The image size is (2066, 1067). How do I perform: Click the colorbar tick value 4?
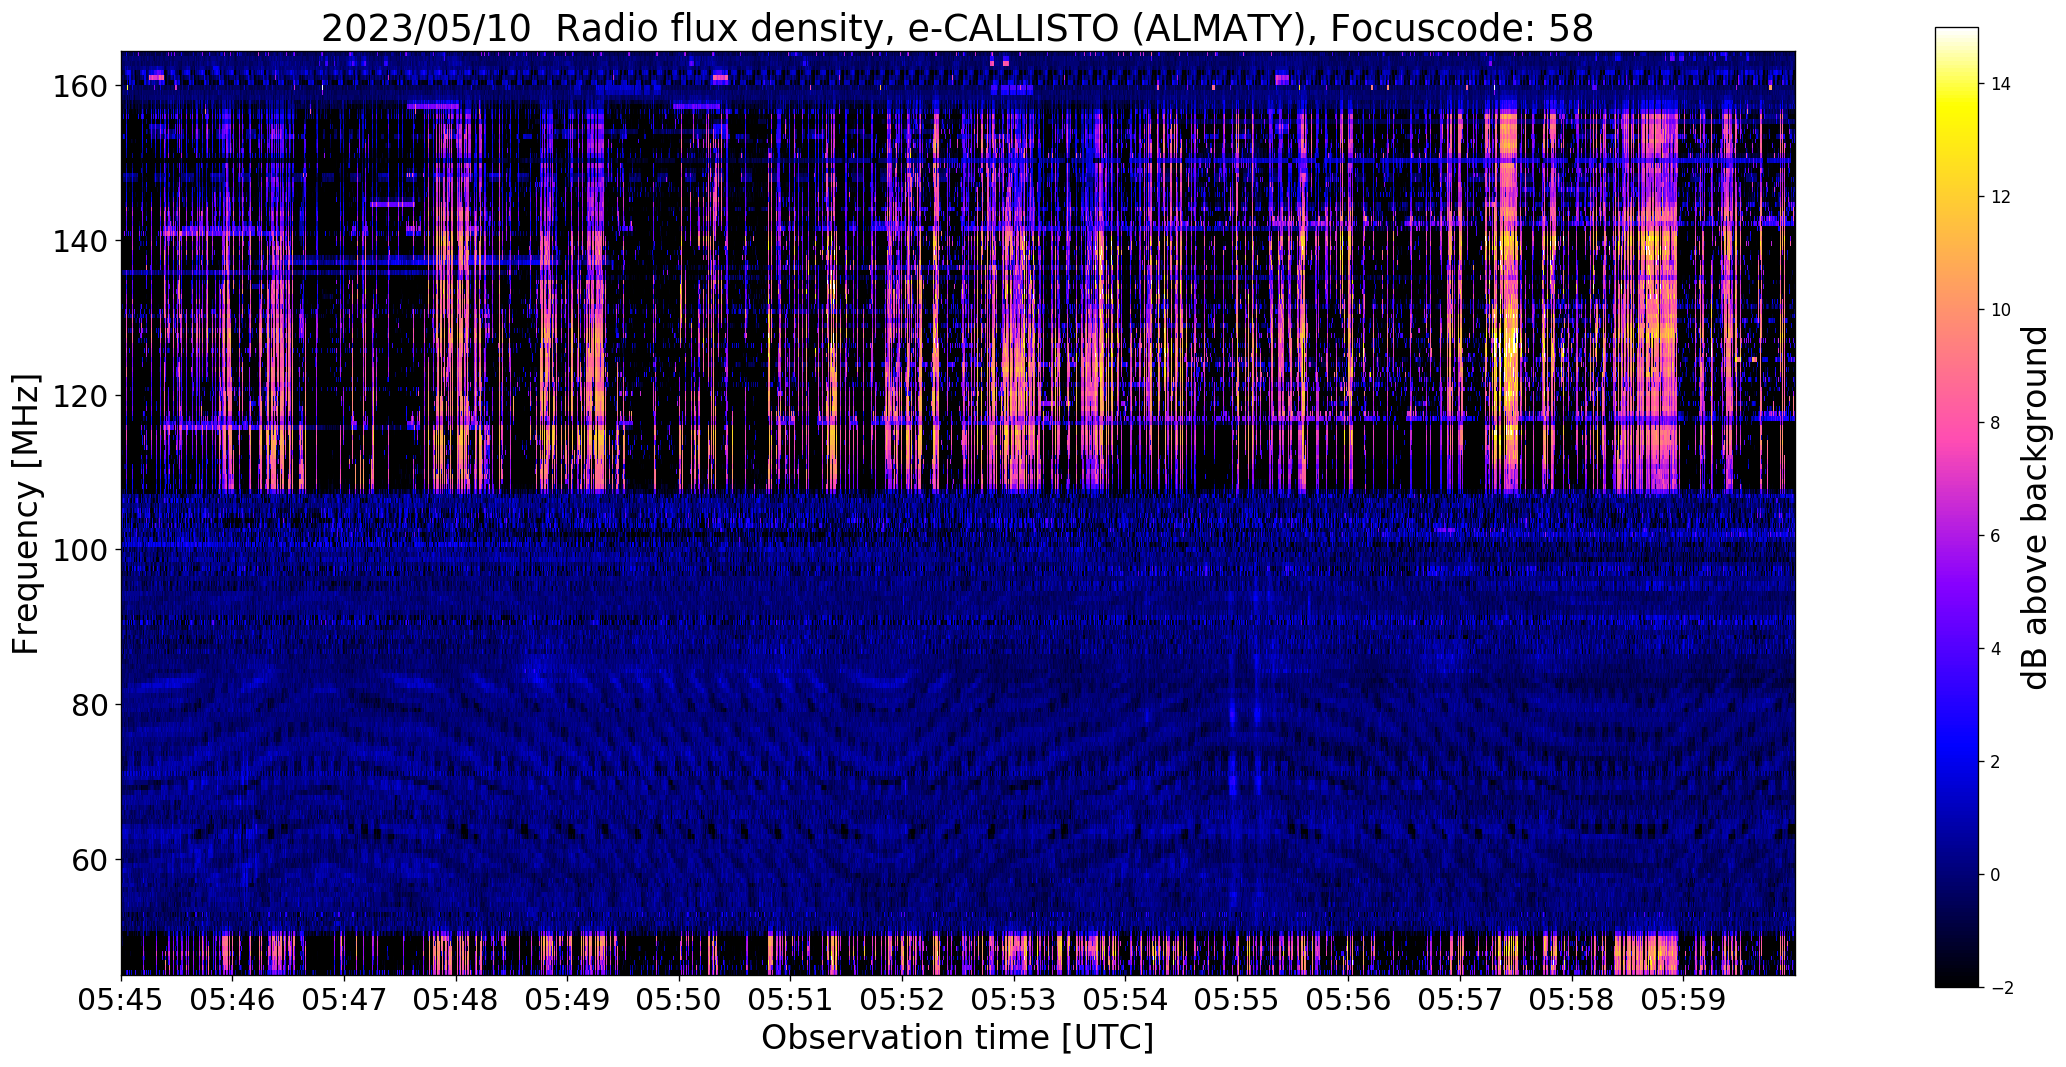pyautogui.click(x=1996, y=649)
